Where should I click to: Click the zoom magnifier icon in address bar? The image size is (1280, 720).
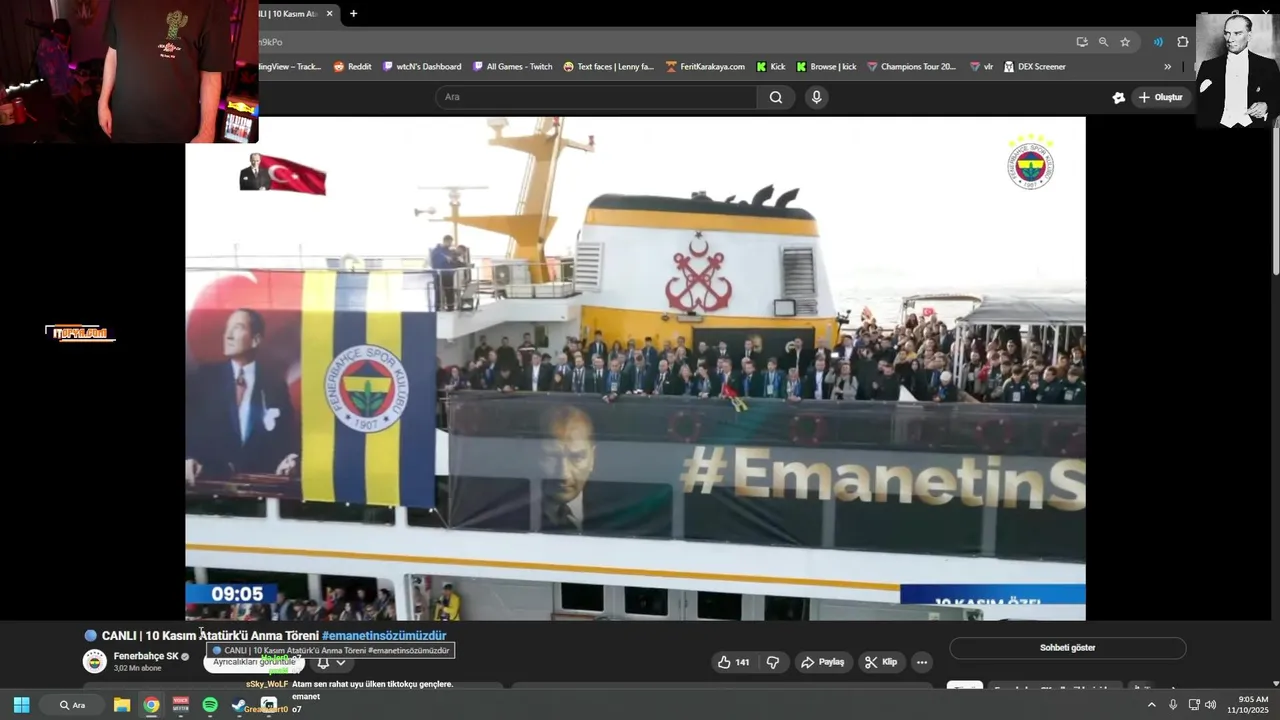pos(1103,42)
